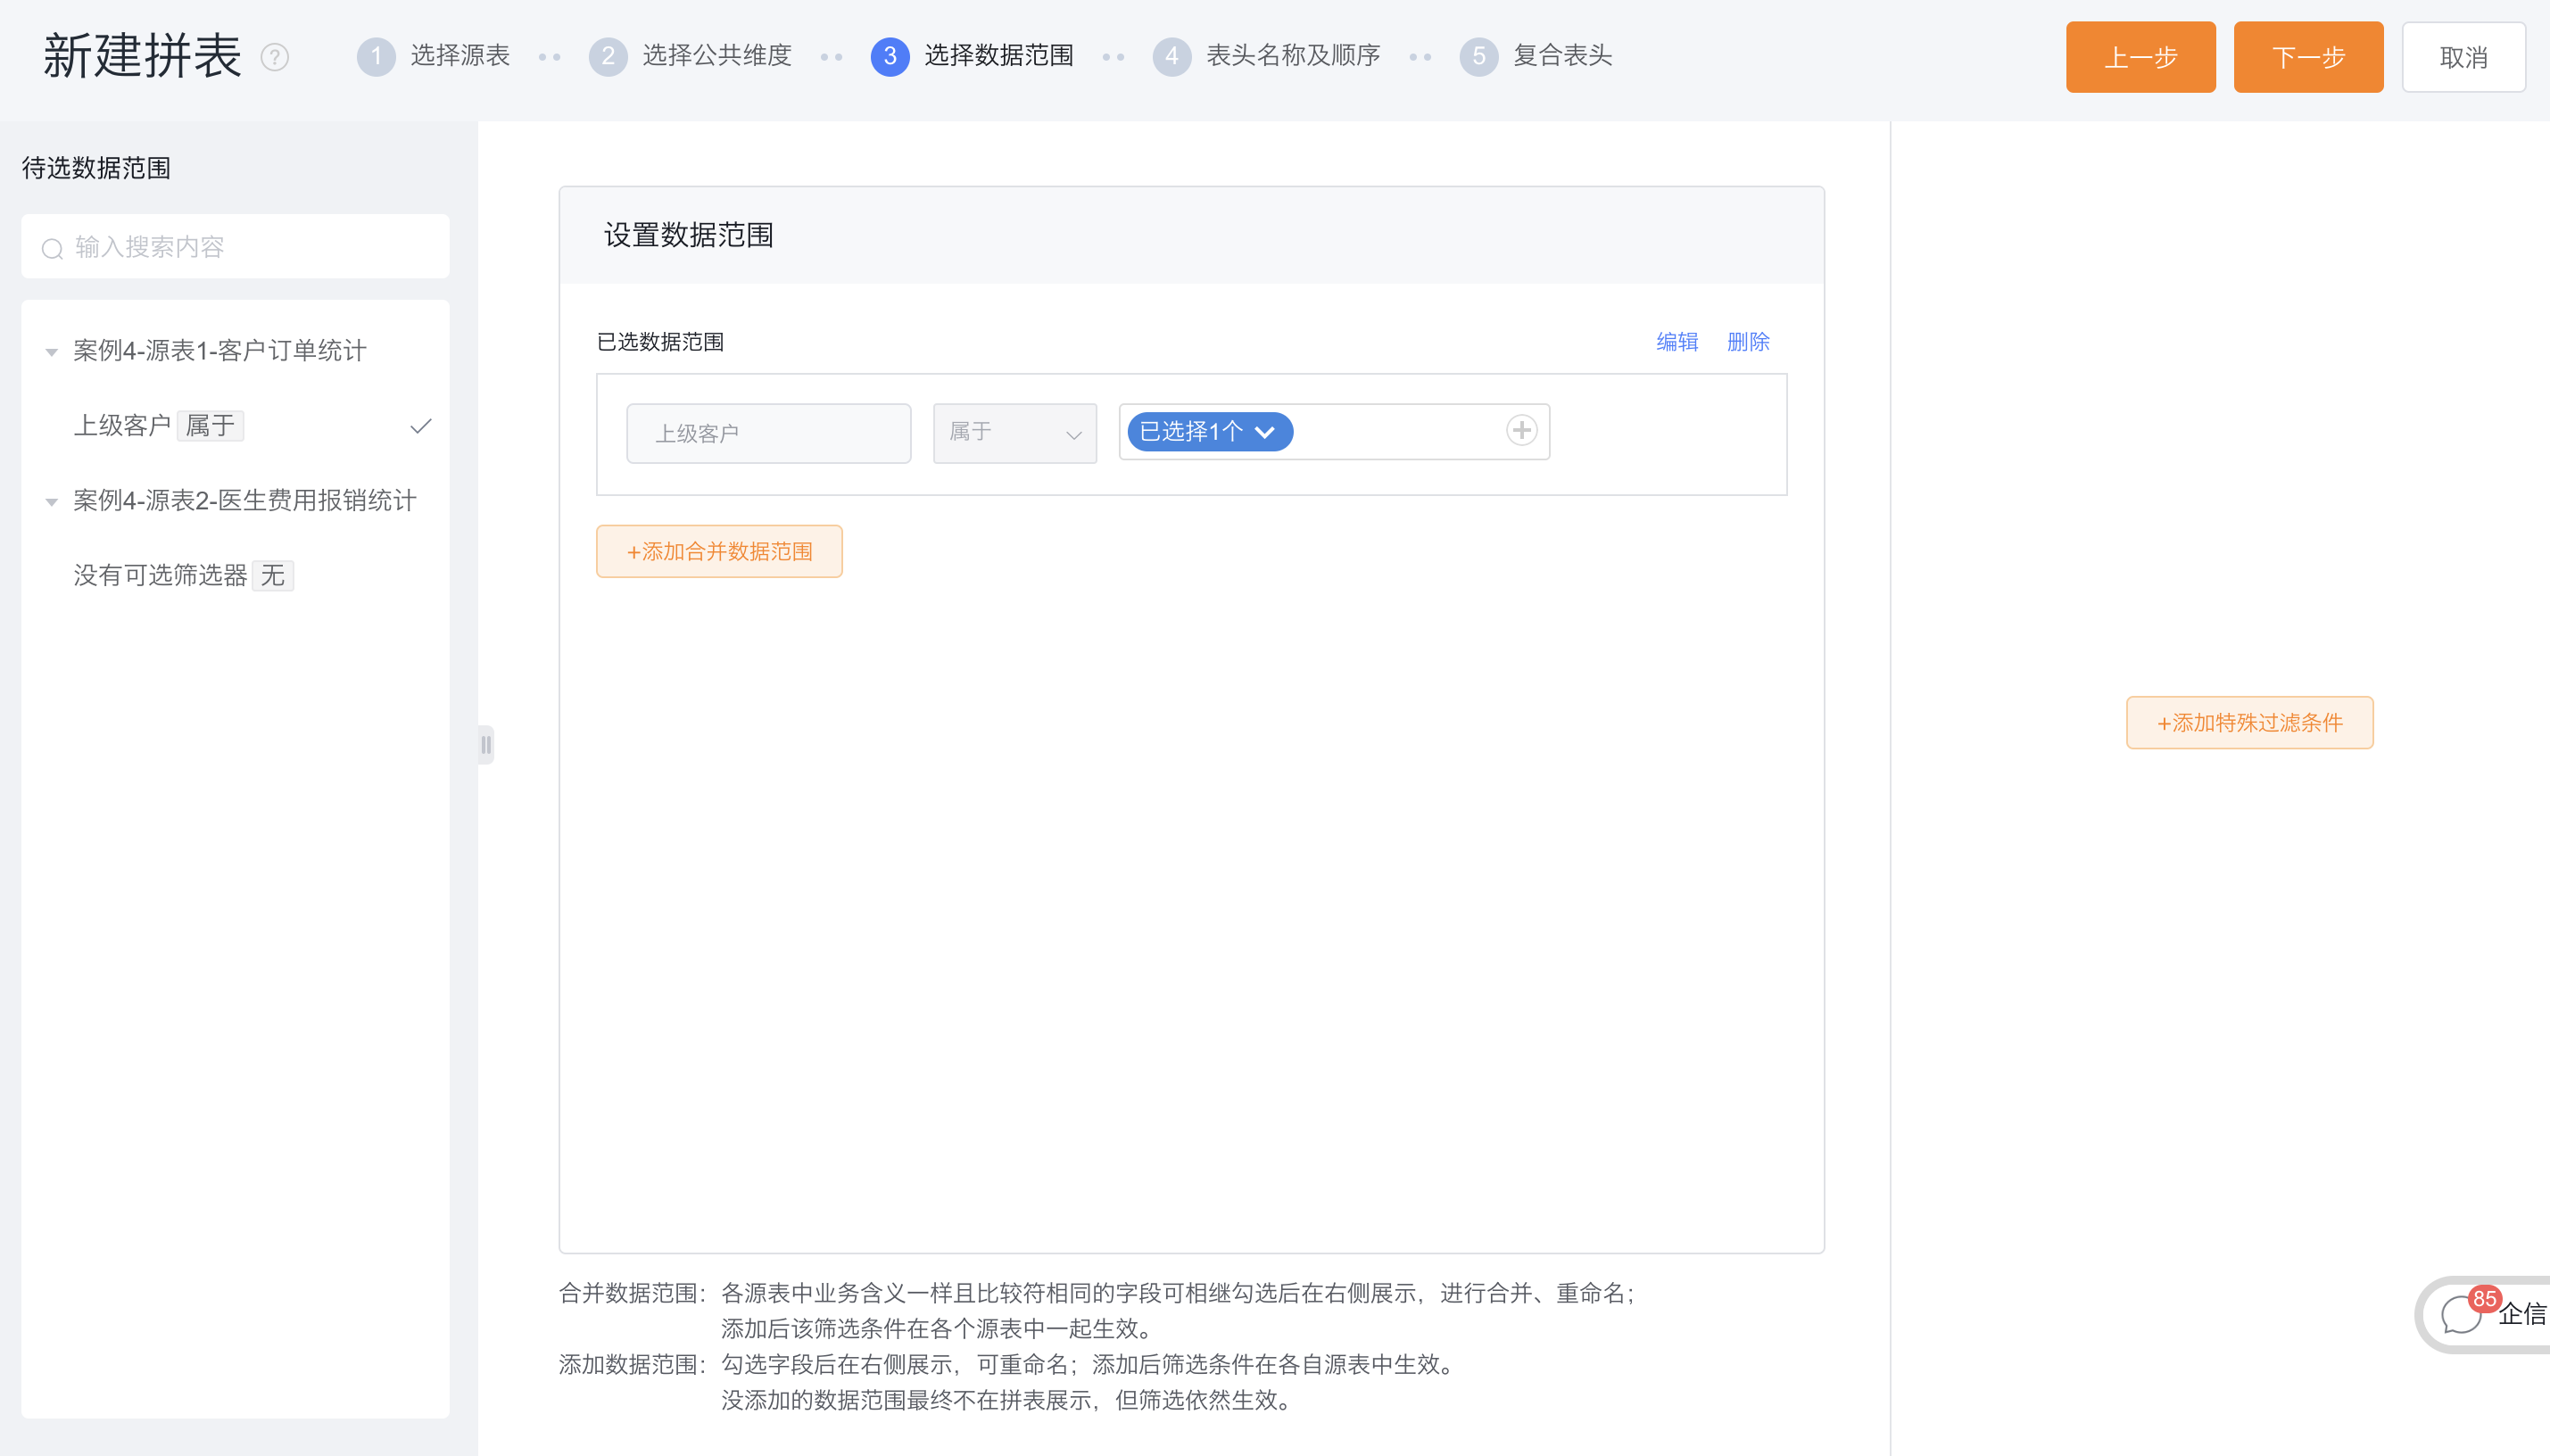The height and width of the screenshot is (1456, 2550).
Task: Focus the 输入搜索内容 search field
Action: coord(235,247)
